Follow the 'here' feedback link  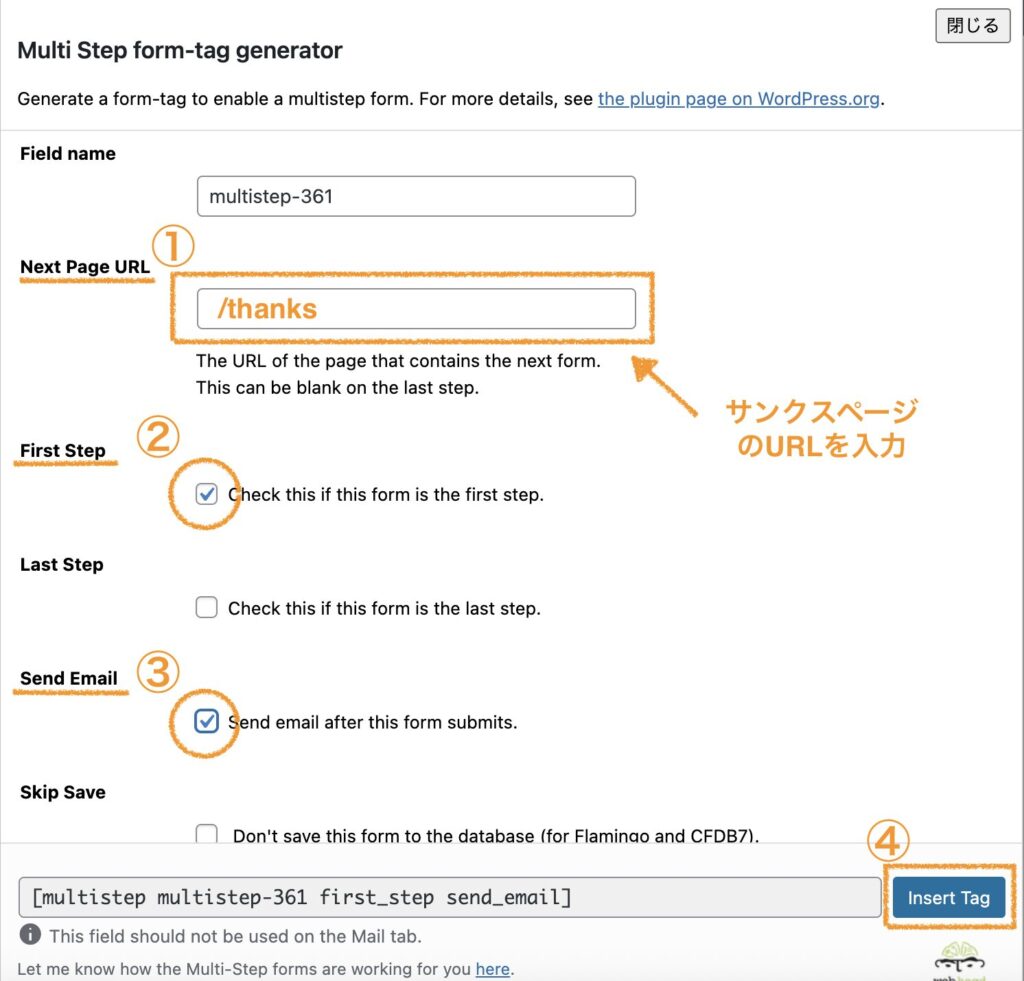click(492, 969)
